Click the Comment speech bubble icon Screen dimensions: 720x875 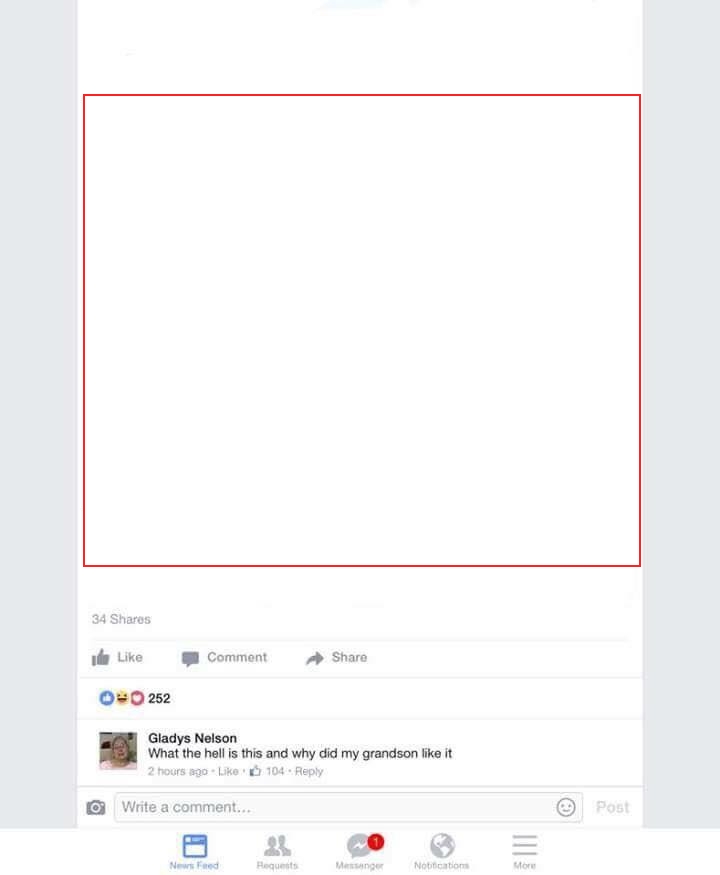[190, 658]
